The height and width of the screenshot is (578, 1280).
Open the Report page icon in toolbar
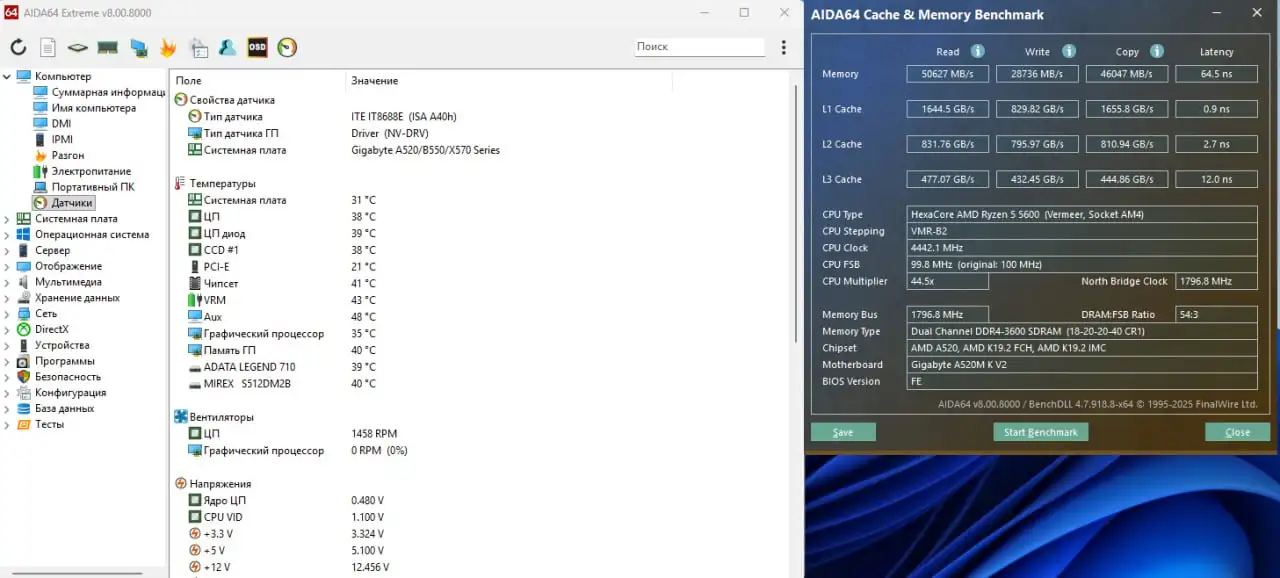coord(48,47)
